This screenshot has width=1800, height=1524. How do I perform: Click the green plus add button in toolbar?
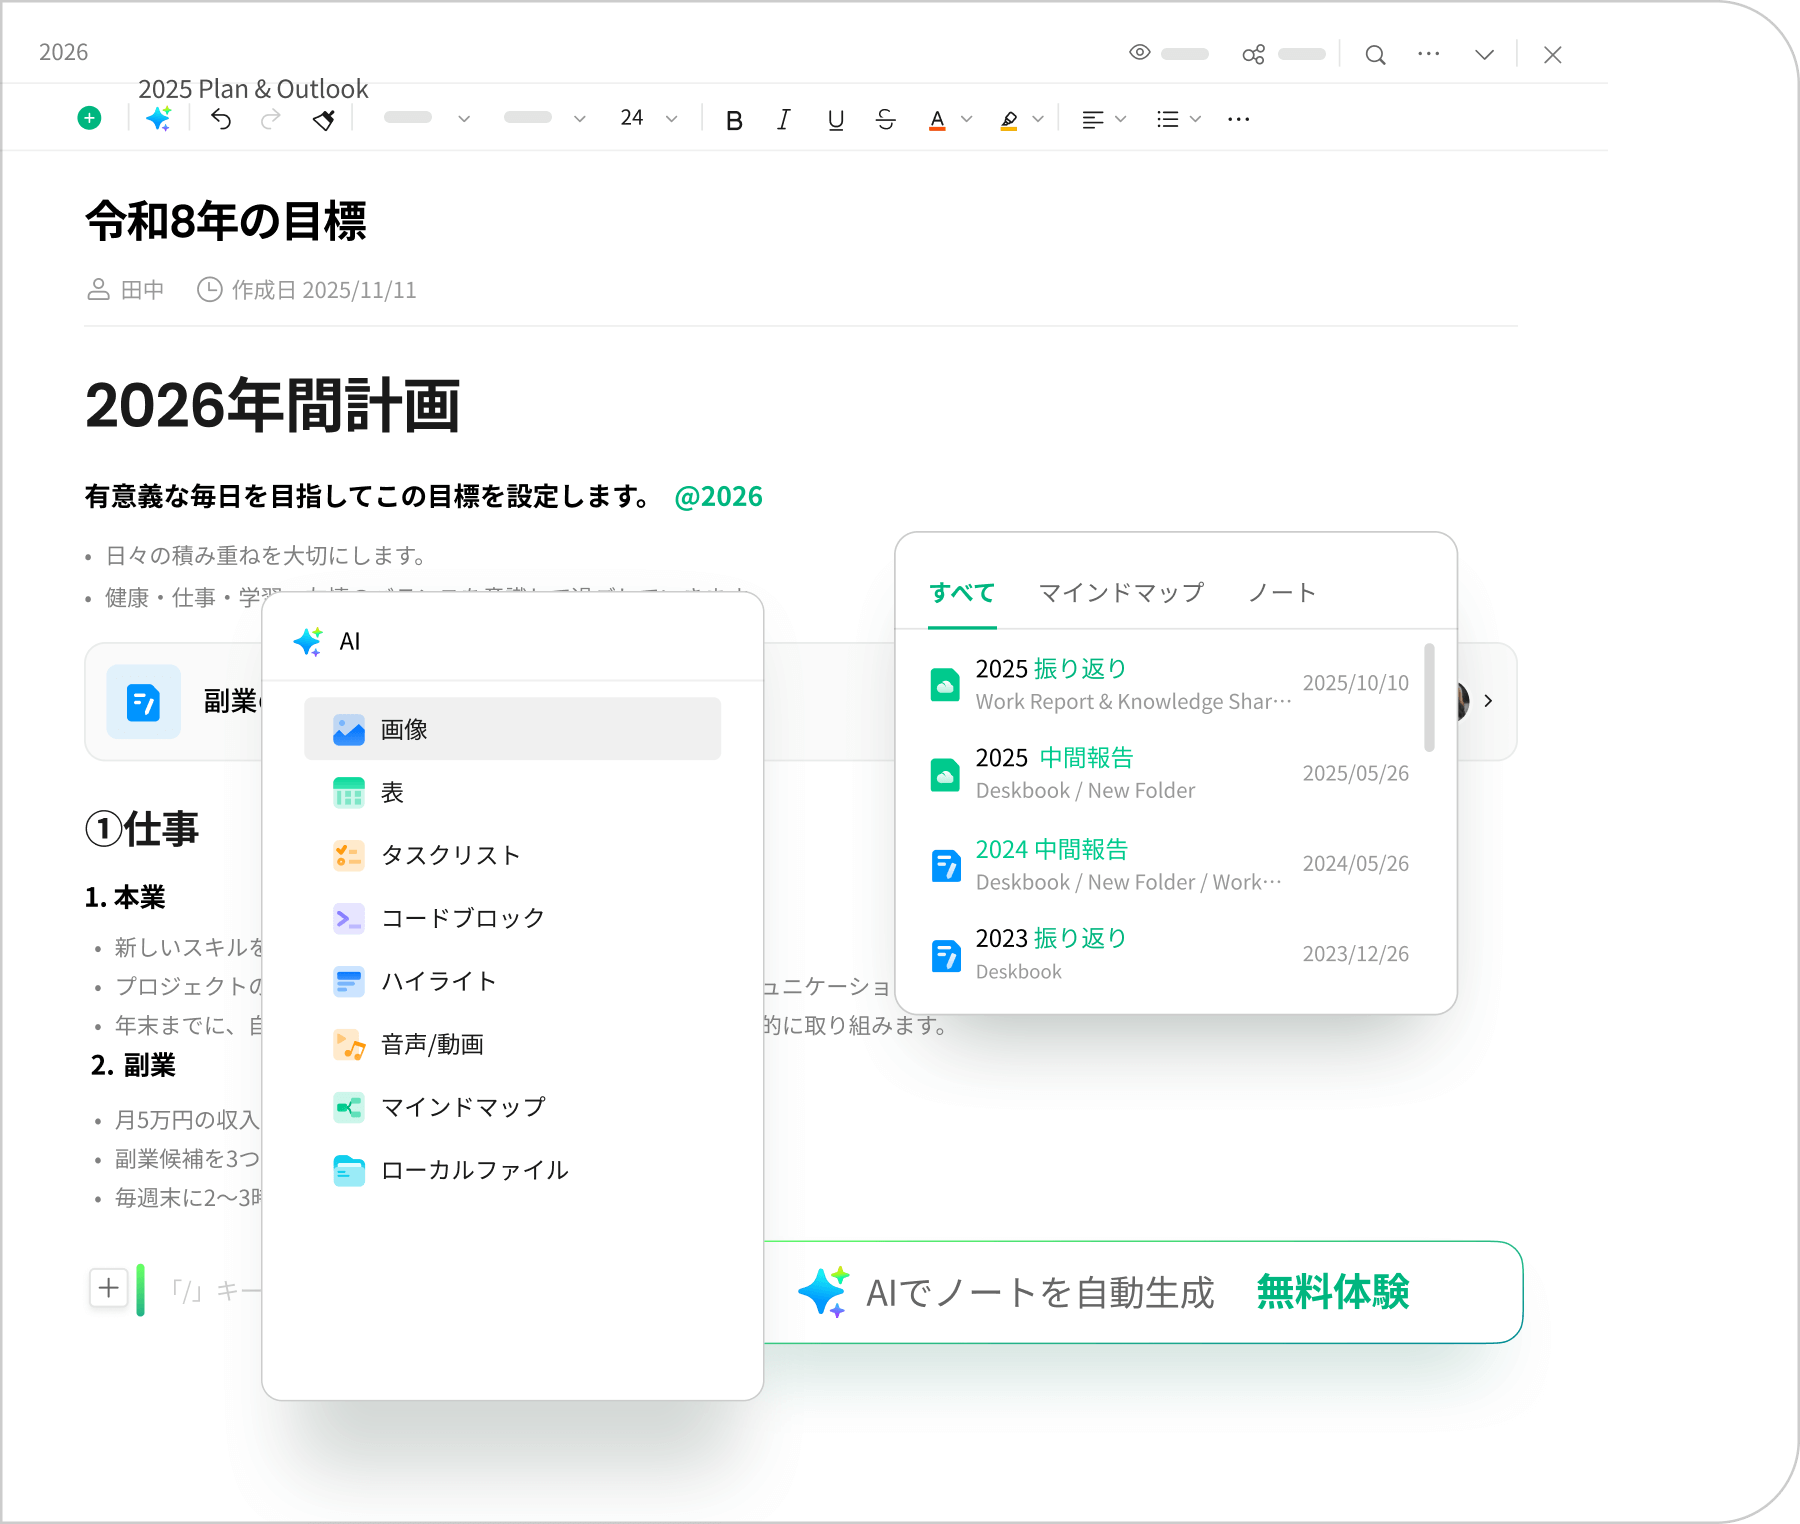click(89, 119)
